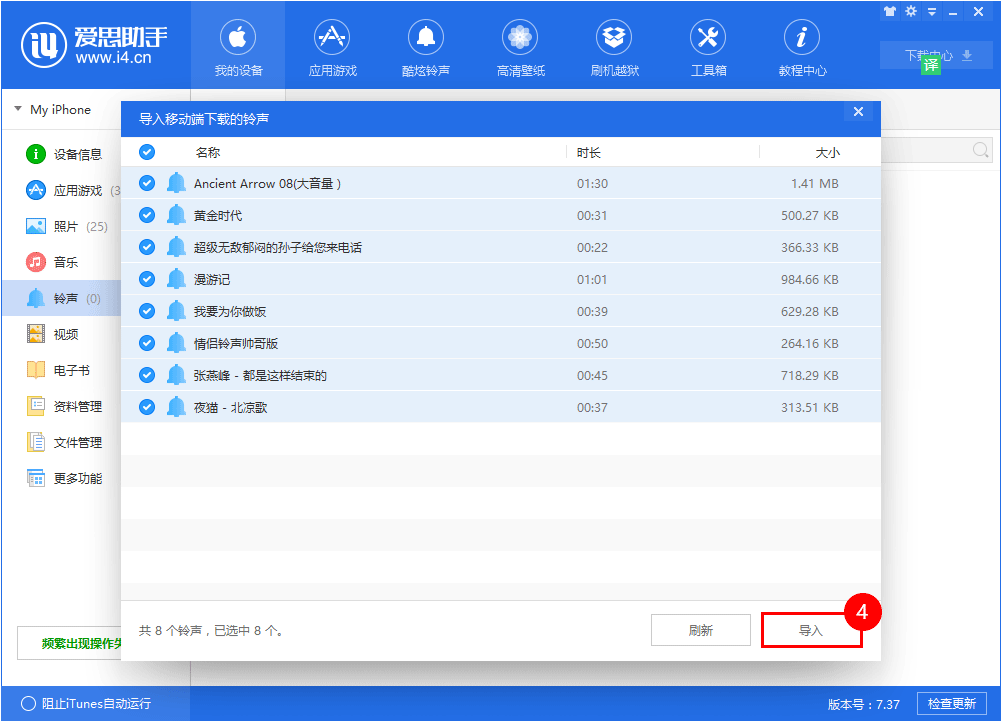
Task: Open the 高清壁纸 wallpaper section
Action: point(519,46)
